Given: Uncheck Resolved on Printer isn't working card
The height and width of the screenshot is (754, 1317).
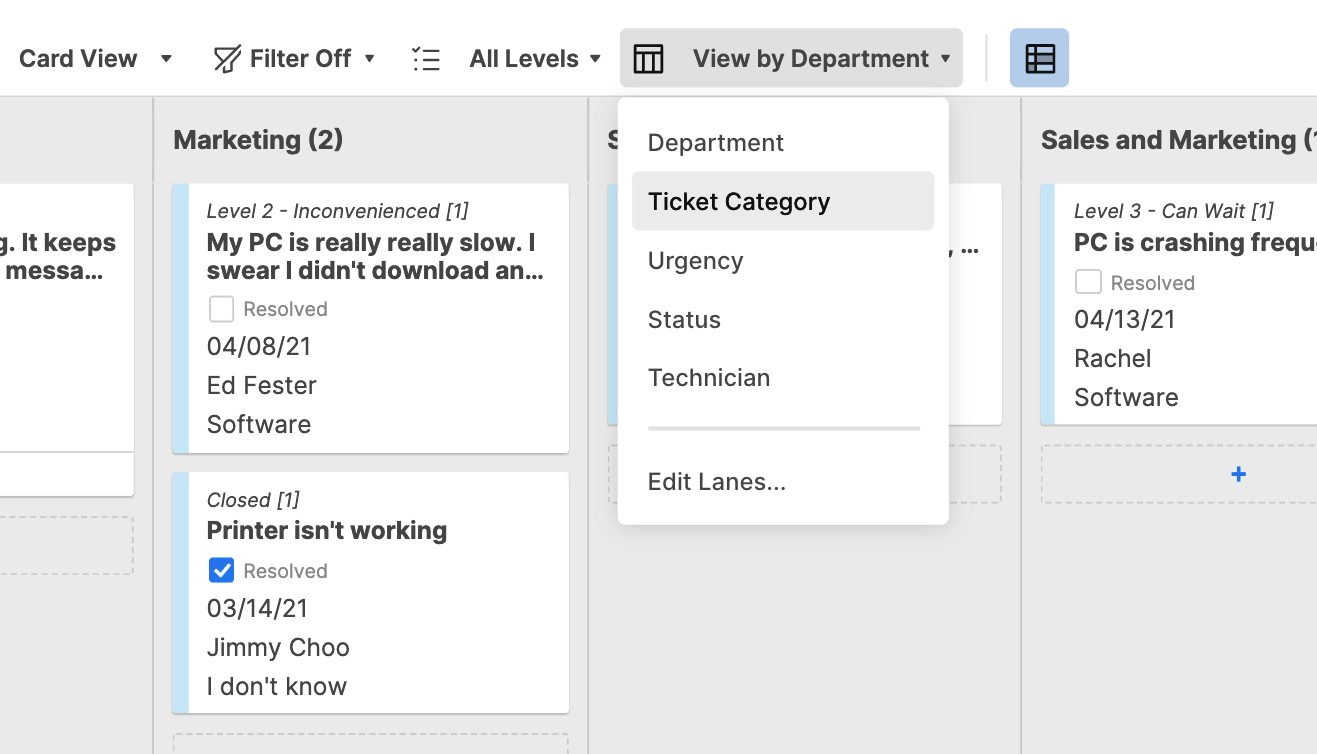Looking at the screenshot, I should (221, 570).
